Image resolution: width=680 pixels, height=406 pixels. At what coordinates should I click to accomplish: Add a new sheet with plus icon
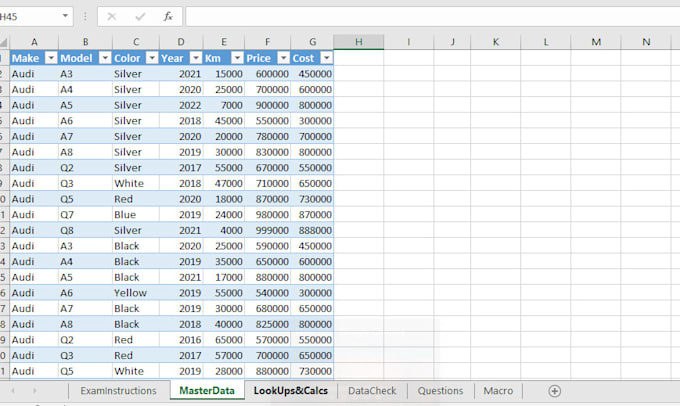point(554,391)
